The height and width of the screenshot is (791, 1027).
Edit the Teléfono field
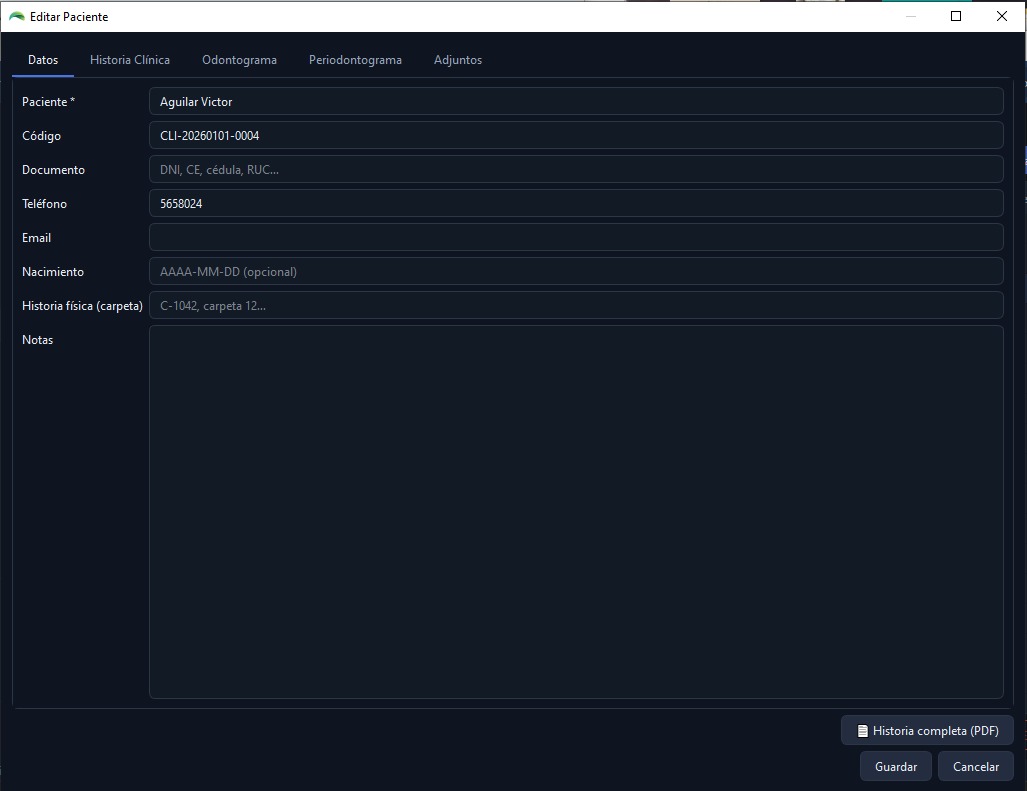(x=576, y=204)
